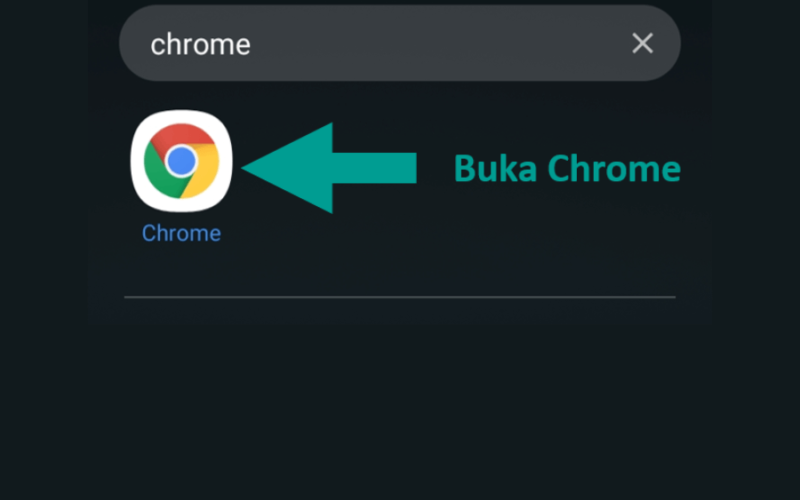The image size is (800, 500).
Task: Click the teal arrow pointing at Chrome
Action: [329, 168]
